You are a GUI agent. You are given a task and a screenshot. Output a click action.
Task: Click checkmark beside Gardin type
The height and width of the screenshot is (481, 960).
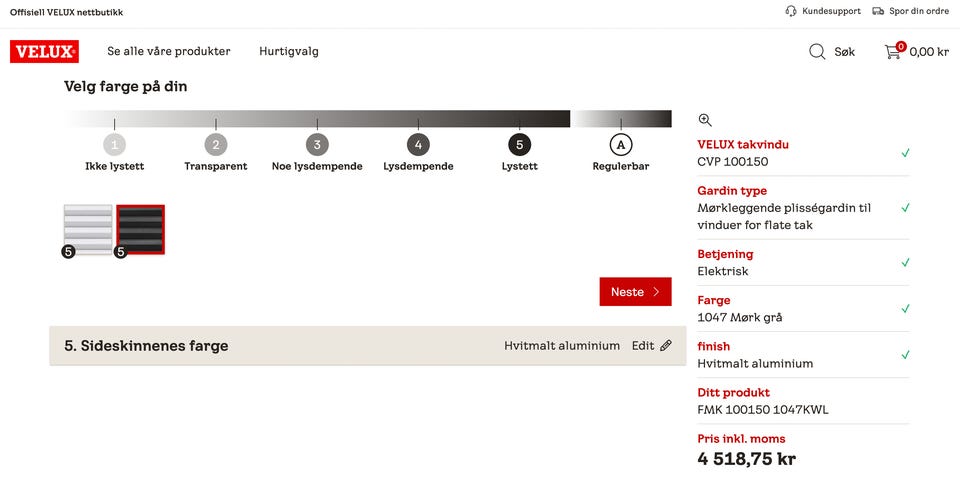(905, 208)
